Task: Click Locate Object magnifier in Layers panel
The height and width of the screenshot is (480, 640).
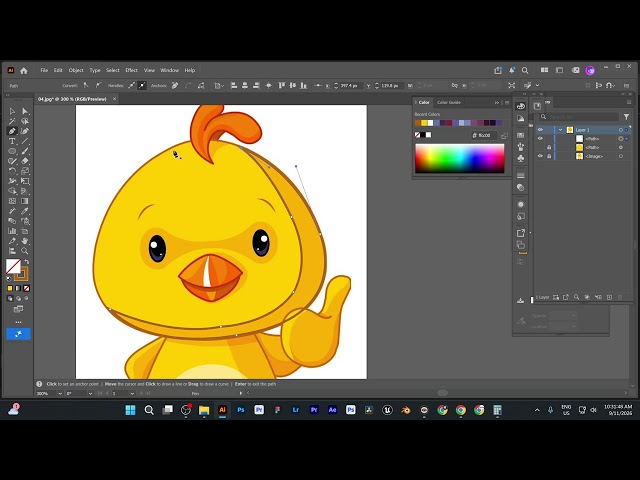Action: [x=576, y=297]
